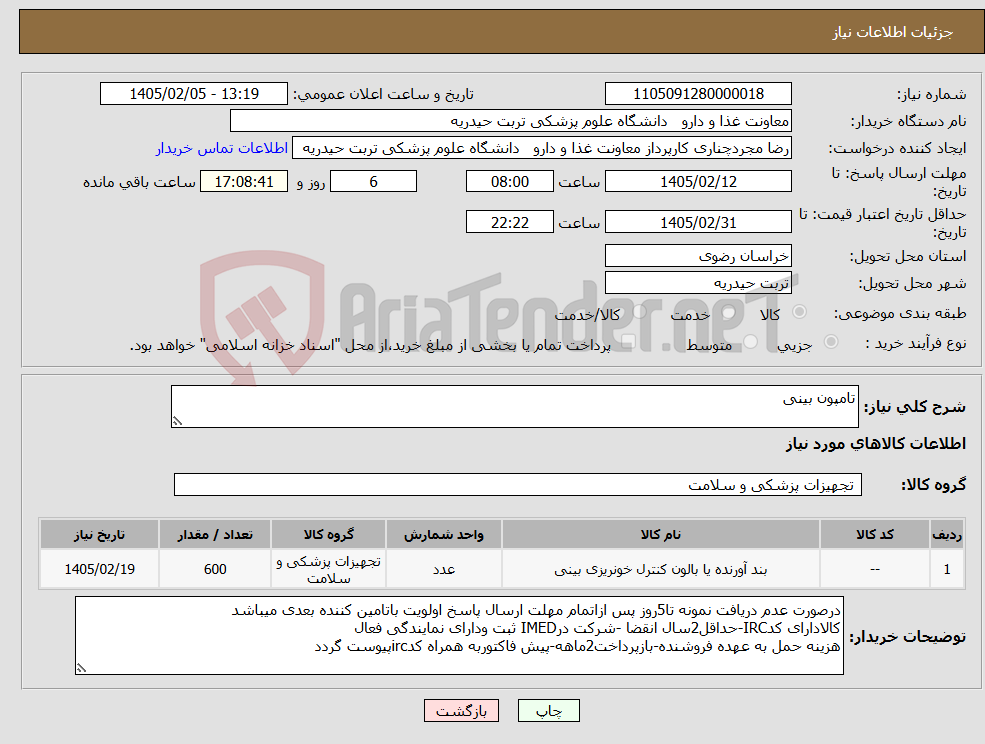985x744 pixels.
Task: Click the تعداد / مقدار column header
Action: [215, 534]
